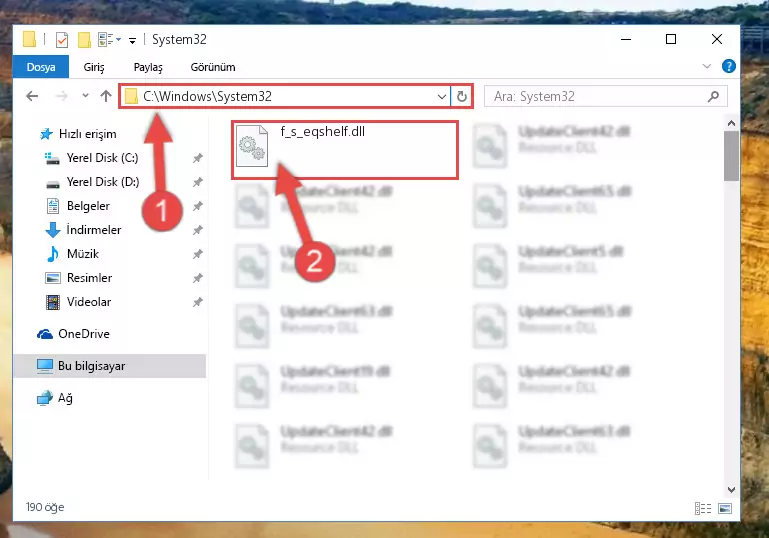Click the pin icon next to Videolar
Viewport: 769px width, 538px height.
pos(198,302)
